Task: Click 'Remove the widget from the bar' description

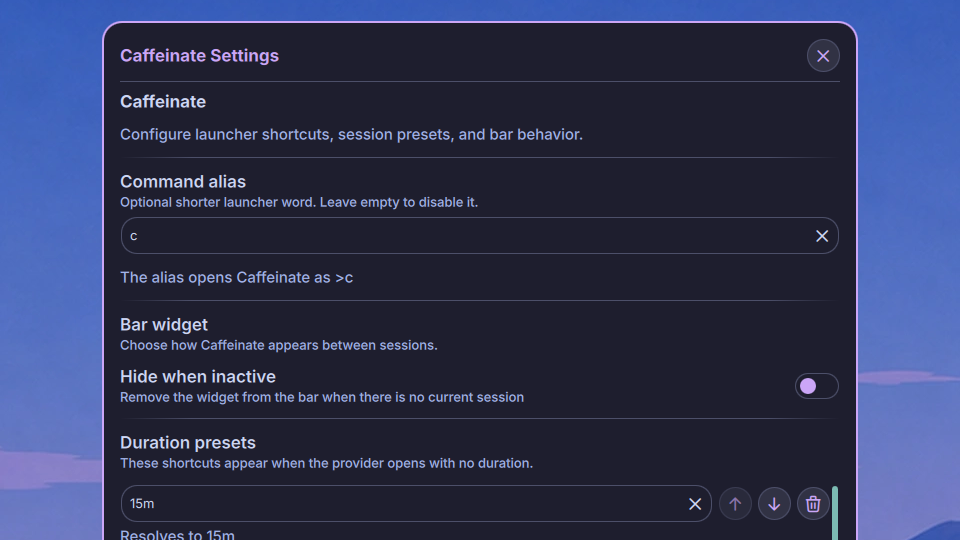Action: (322, 397)
